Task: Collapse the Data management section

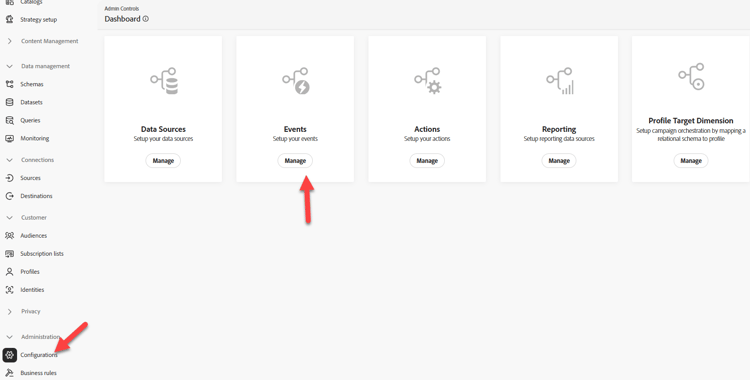Action: pos(9,66)
